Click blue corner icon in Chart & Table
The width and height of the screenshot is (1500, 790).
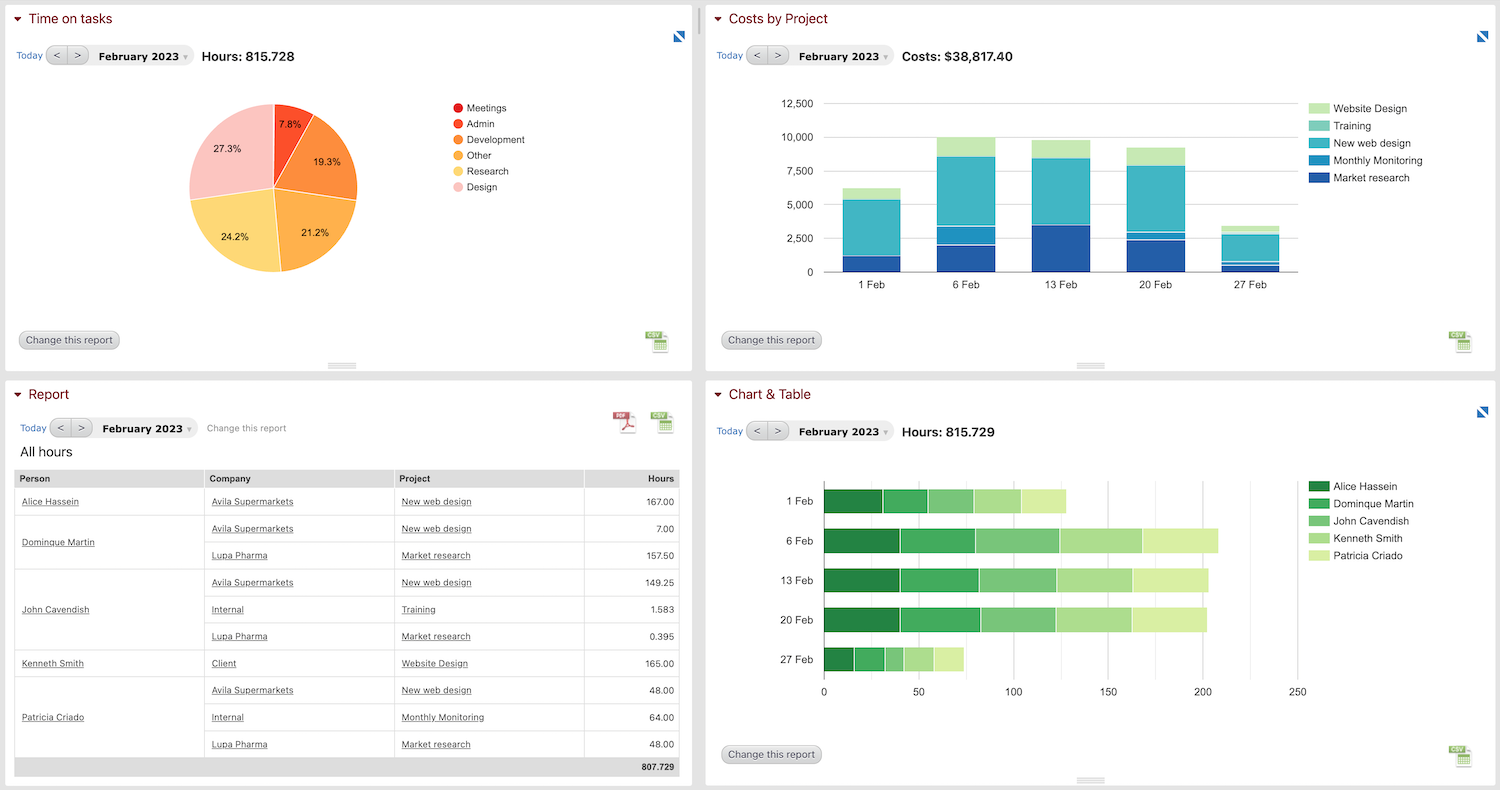[x=1483, y=412]
